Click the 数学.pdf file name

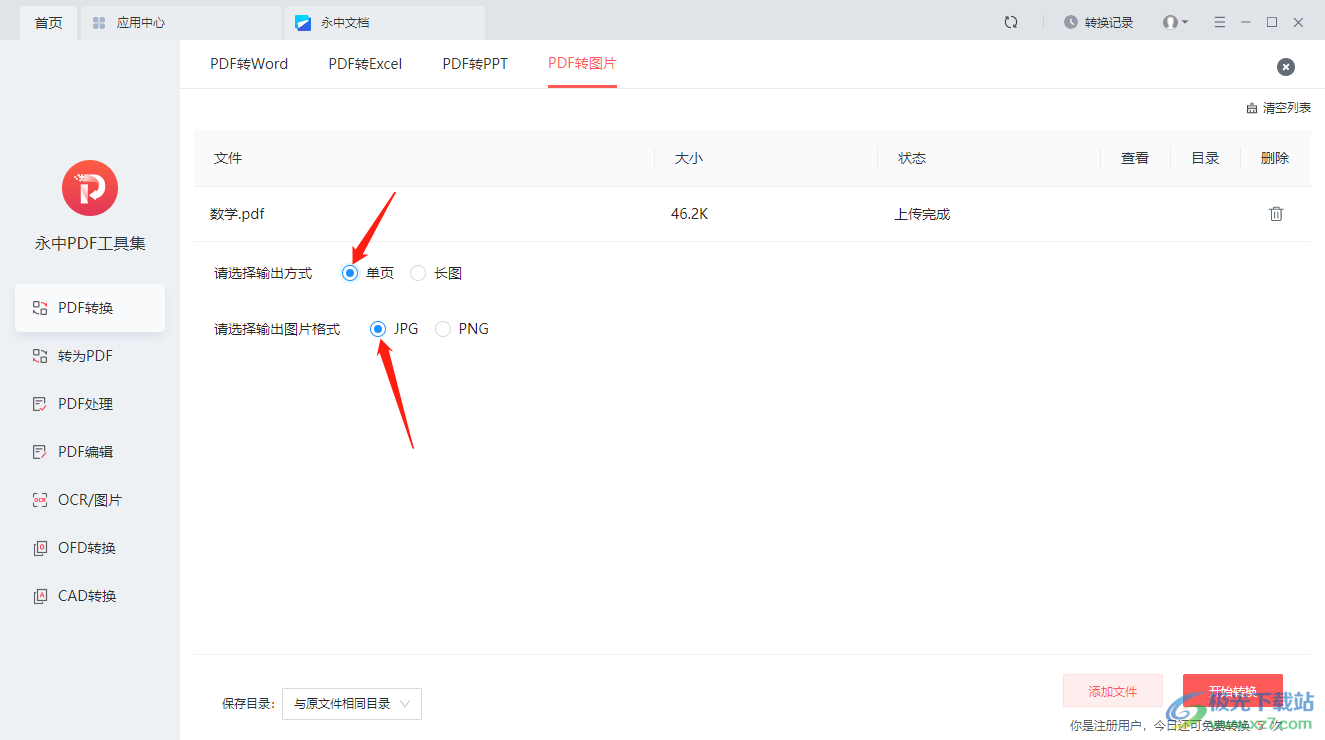tap(237, 214)
